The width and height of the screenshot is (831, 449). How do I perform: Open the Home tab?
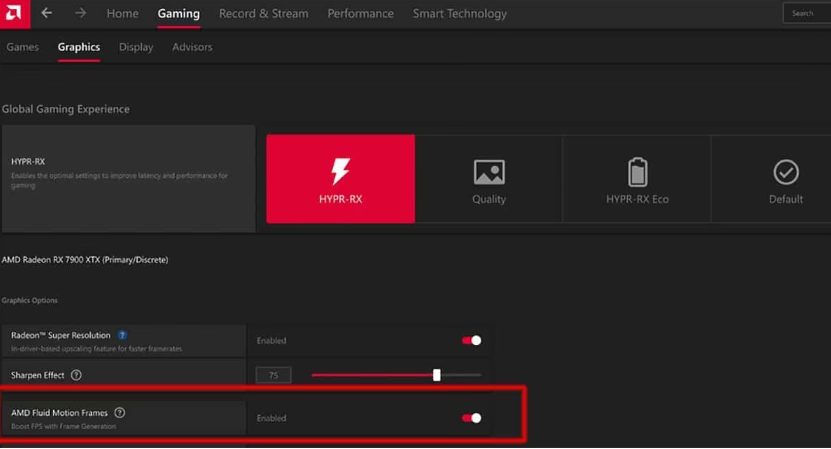(x=122, y=13)
